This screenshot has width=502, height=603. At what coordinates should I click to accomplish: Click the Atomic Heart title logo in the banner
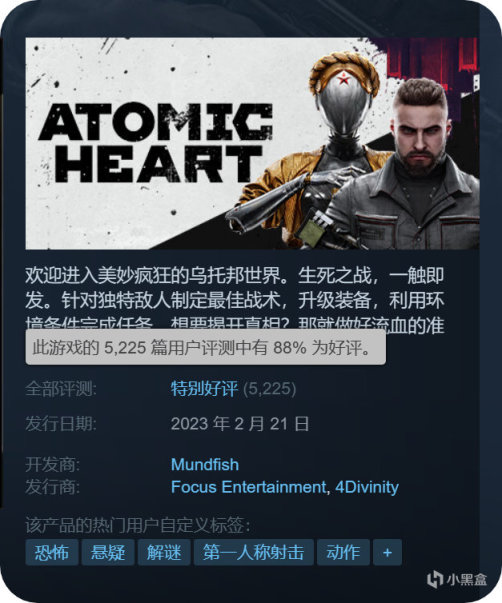[155, 143]
